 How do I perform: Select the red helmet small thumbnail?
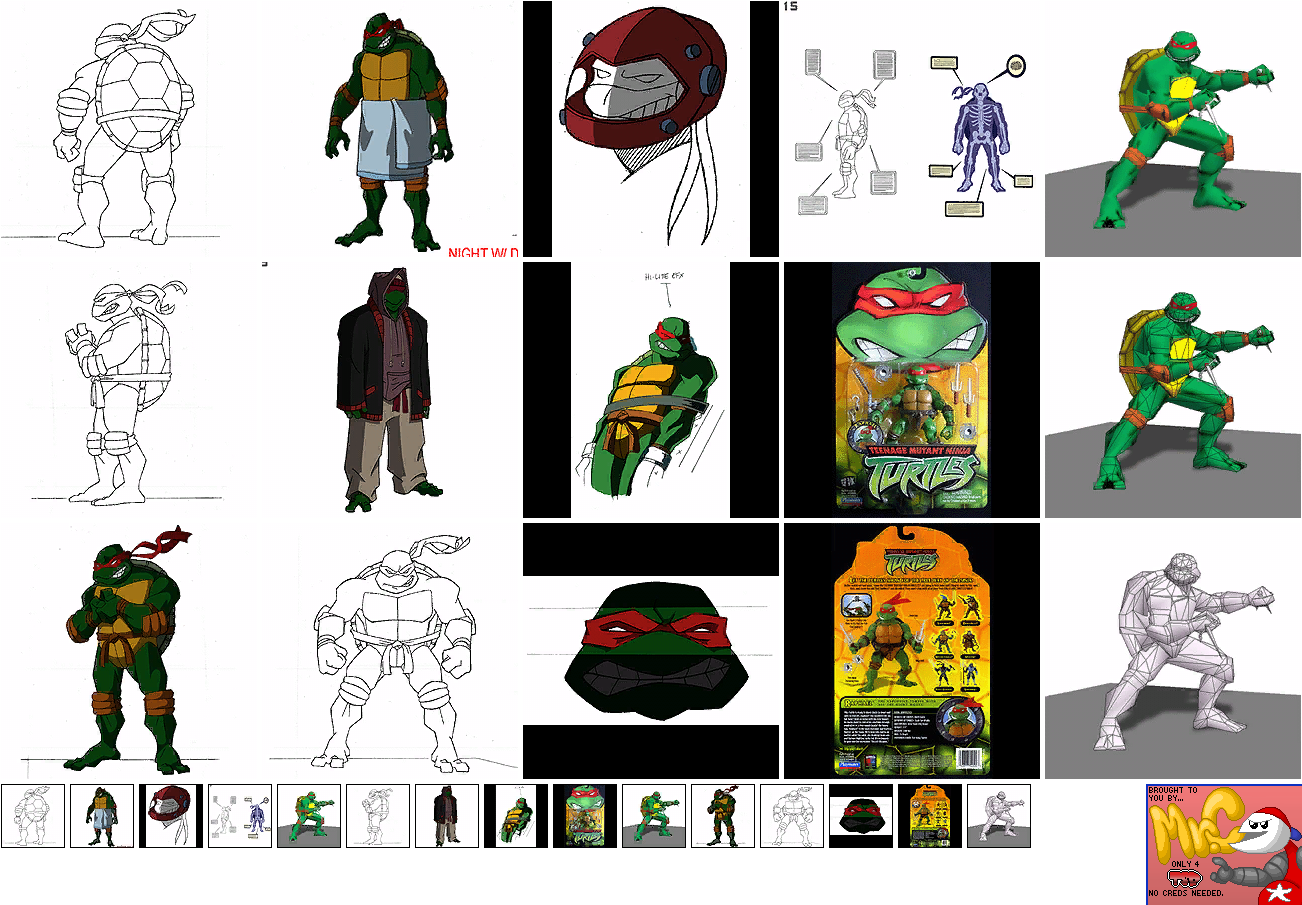pos(171,816)
